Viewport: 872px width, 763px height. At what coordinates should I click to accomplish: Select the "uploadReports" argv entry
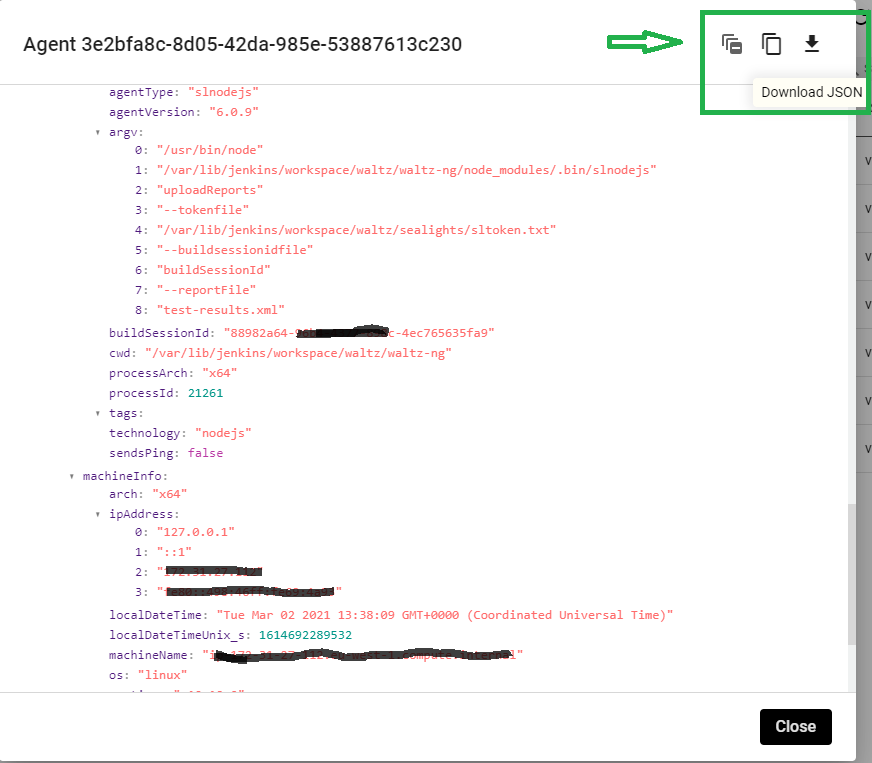[x=209, y=189]
